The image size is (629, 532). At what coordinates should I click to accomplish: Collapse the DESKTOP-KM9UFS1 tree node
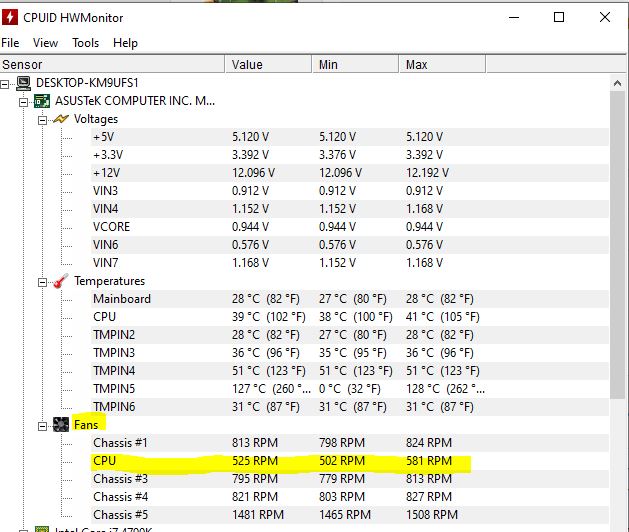tap(5, 84)
